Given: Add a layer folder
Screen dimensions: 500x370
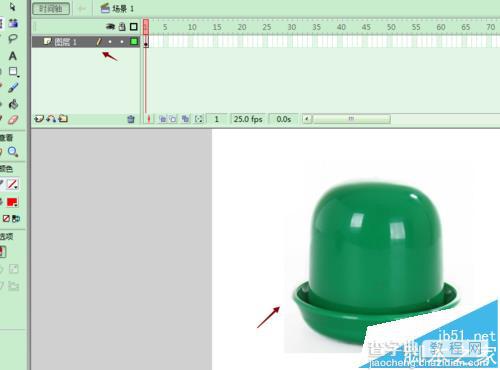Looking at the screenshot, I should click(x=63, y=119).
